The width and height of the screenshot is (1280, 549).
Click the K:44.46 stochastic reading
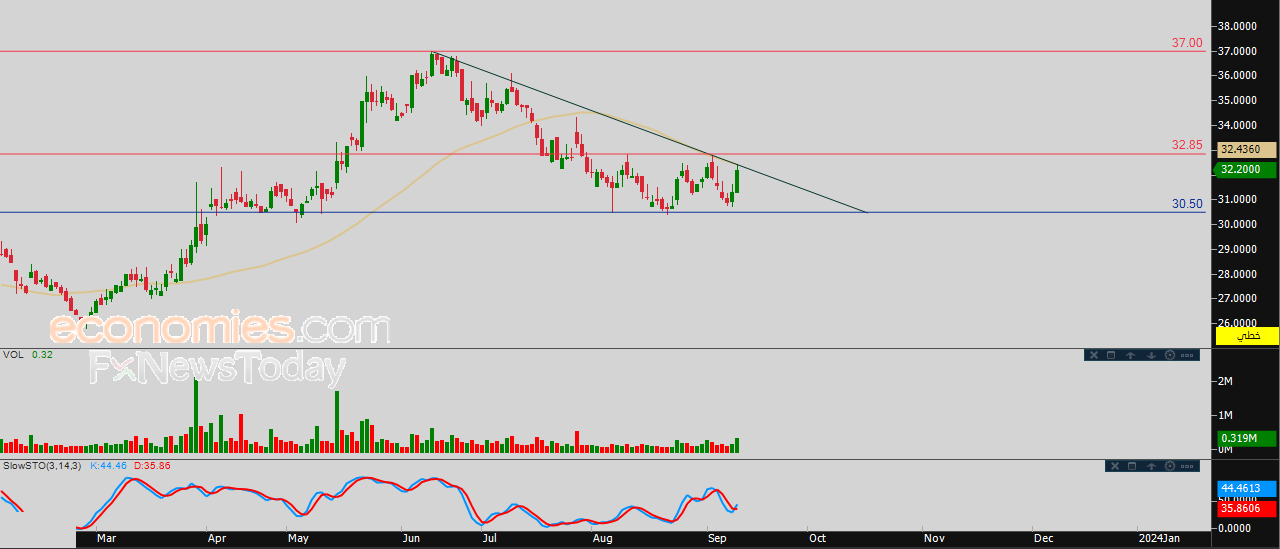110,466
